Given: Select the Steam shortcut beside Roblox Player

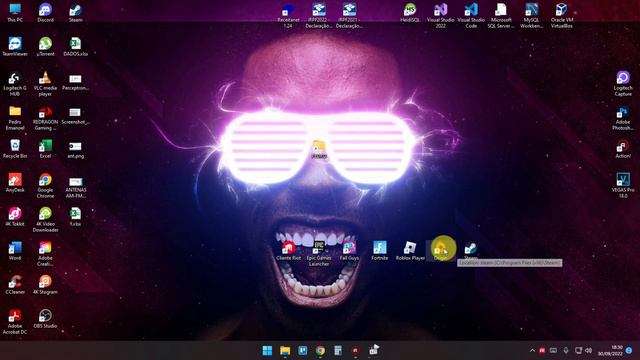Looking at the screenshot, I should [x=471, y=250].
